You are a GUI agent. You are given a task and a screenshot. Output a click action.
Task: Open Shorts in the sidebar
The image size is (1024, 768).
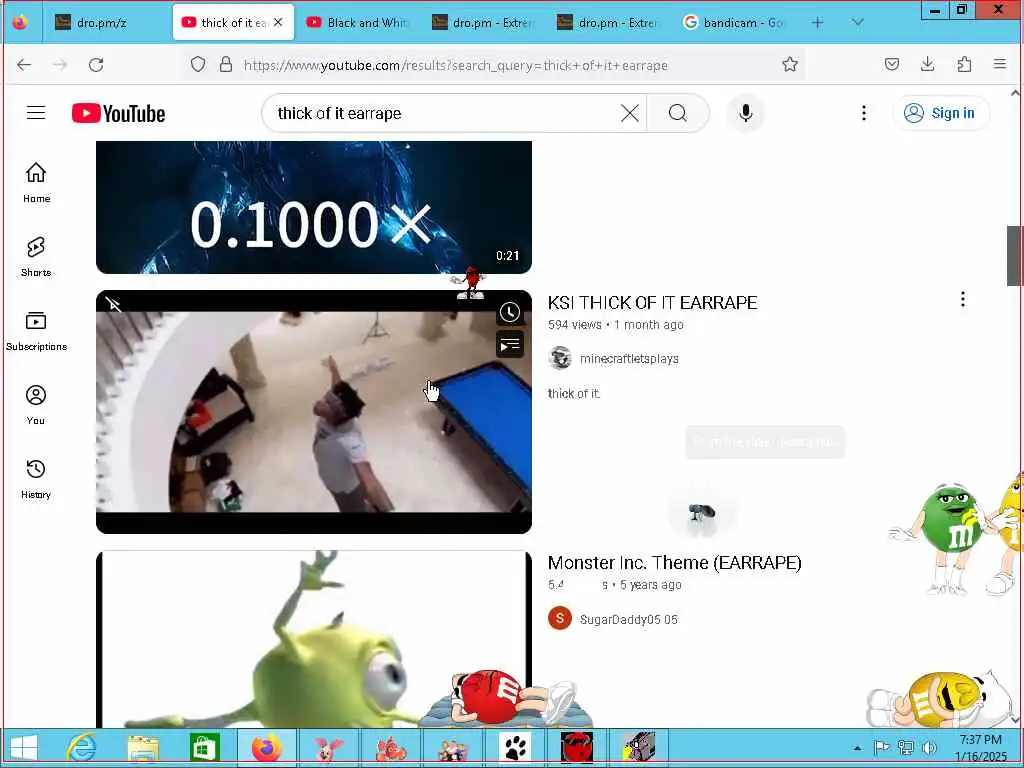[36, 257]
